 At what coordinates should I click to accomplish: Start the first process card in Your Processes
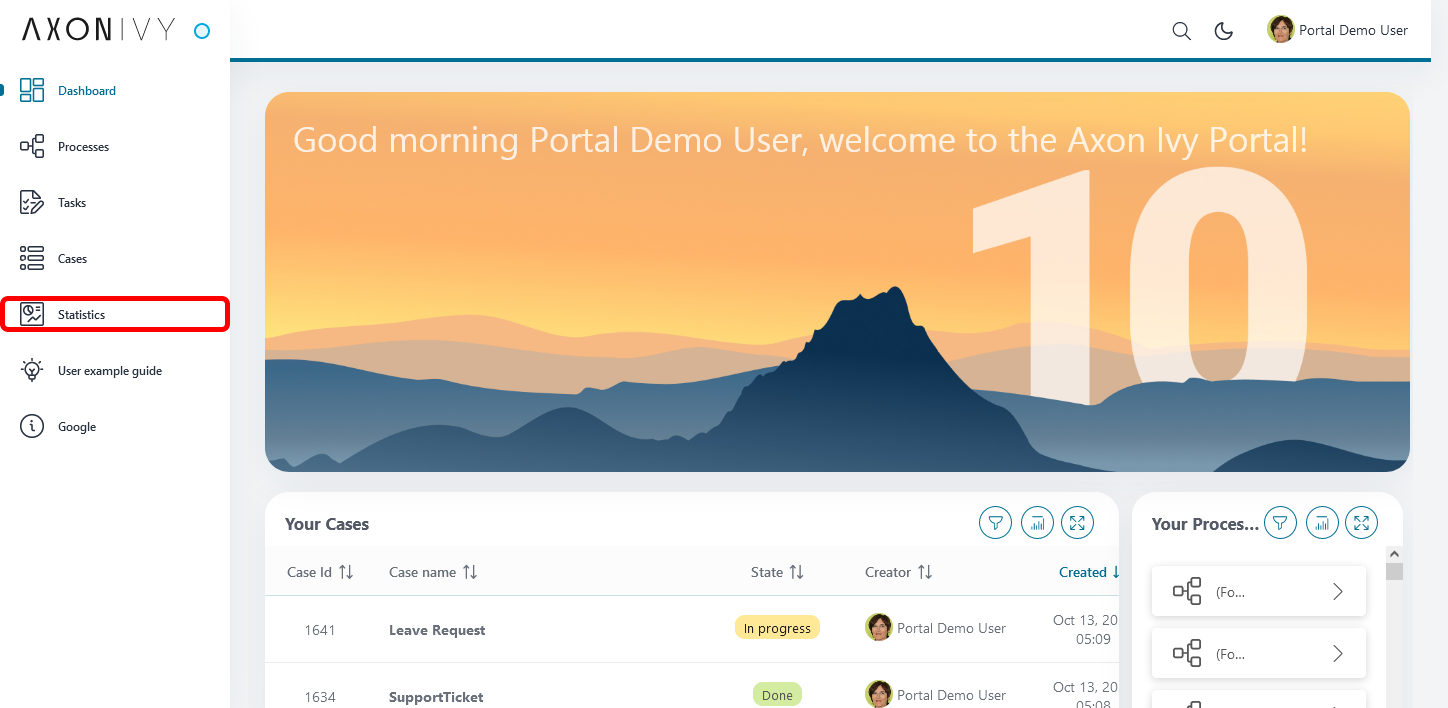pos(1259,591)
